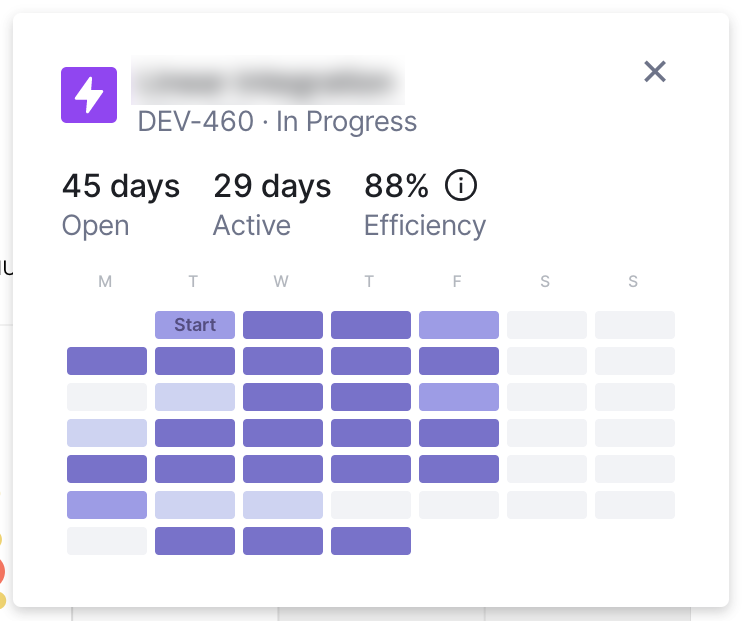The height and width of the screenshot is (621, 742).
Task: Select first-row Sunday empty cell
Action: 635,325
